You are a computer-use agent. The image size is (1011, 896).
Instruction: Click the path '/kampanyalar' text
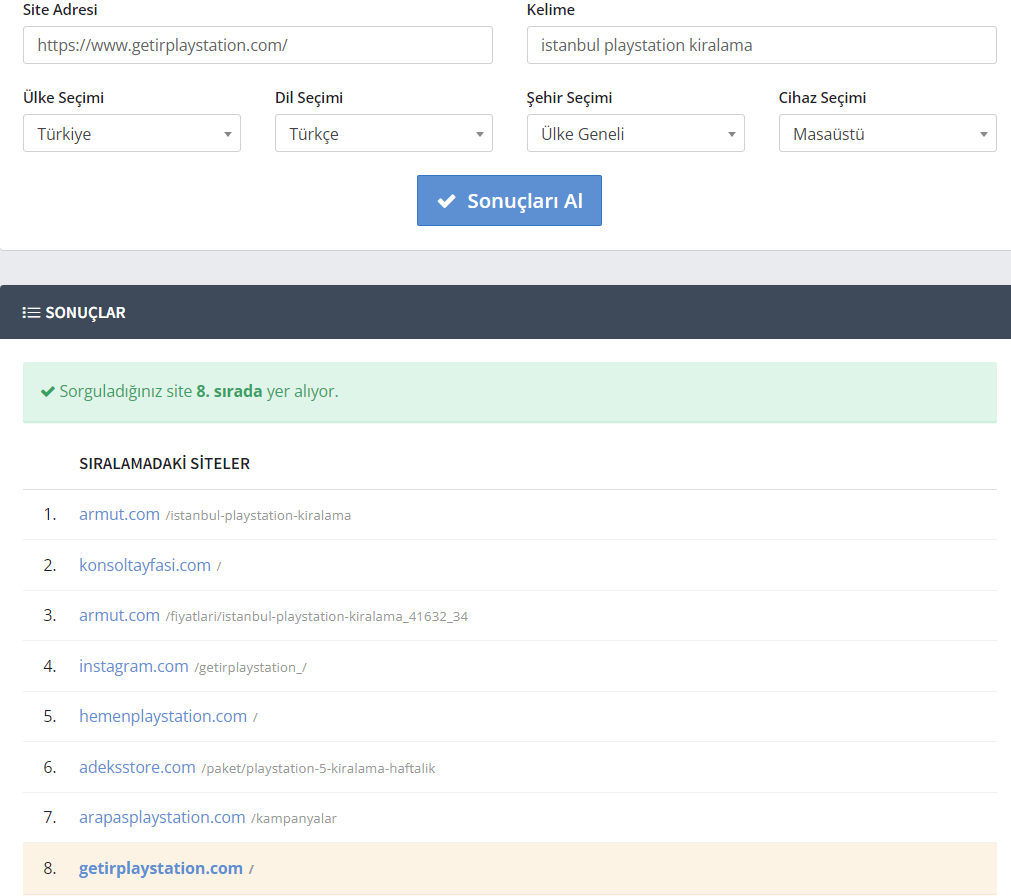click(x=293, y=819)
